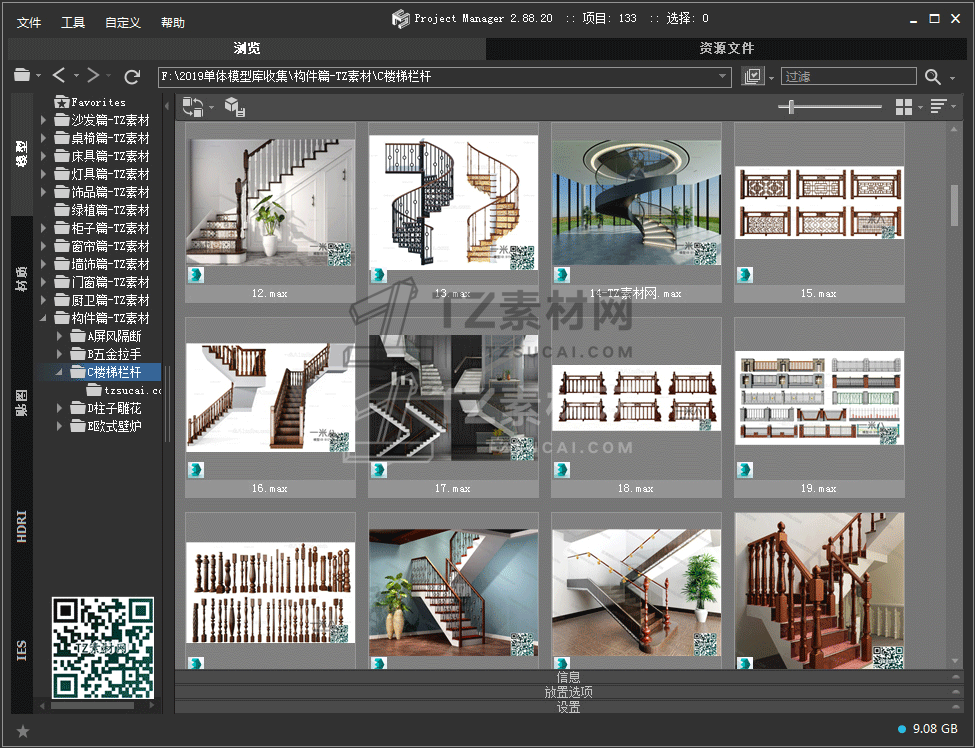The width and height of the screenshot is (975, 748).
Task: Open the 工具 menu
Action: 73,22
